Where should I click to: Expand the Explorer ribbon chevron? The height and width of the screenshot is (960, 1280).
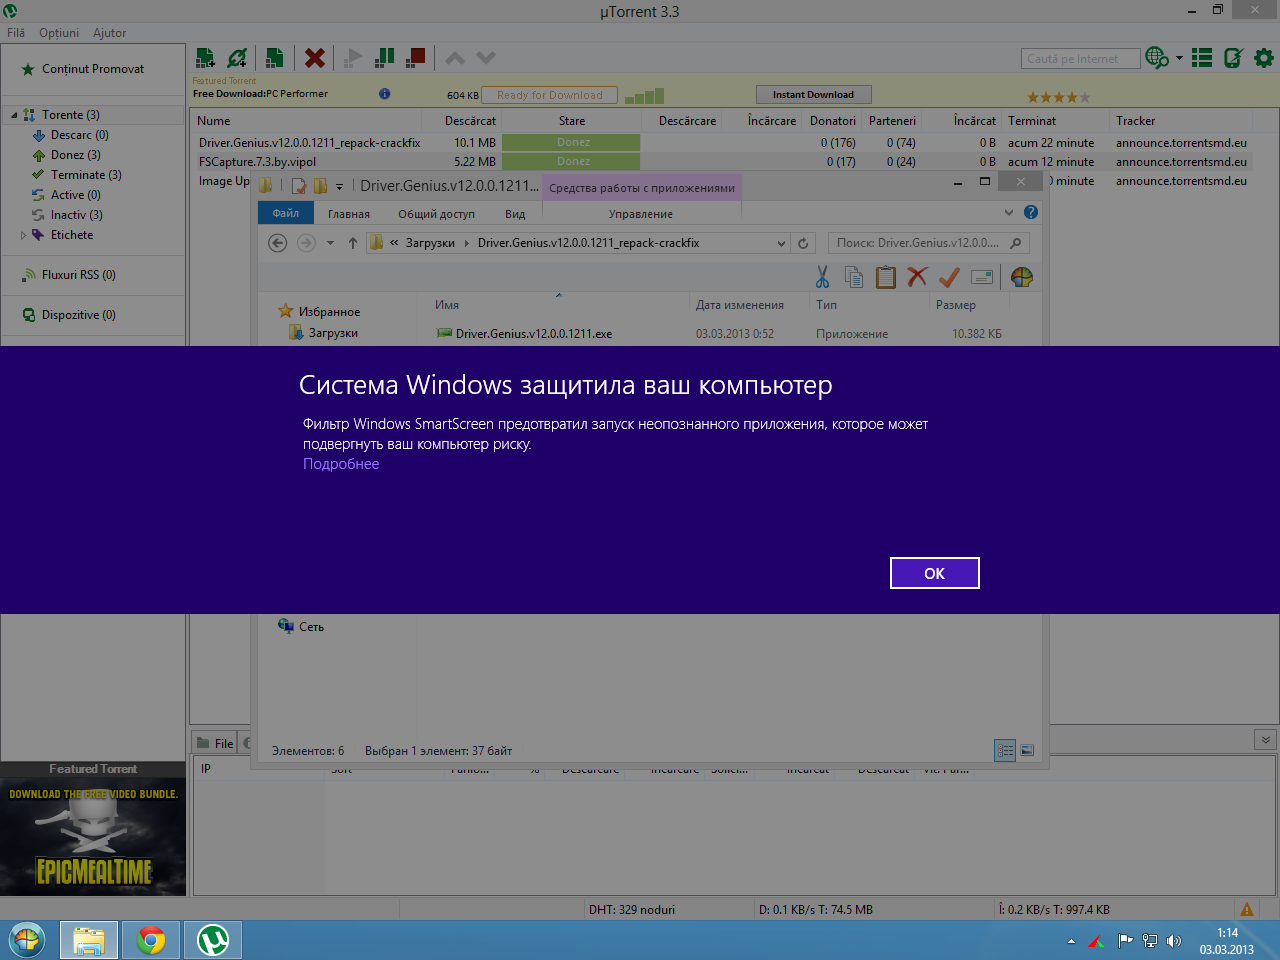coord(1009,213)
